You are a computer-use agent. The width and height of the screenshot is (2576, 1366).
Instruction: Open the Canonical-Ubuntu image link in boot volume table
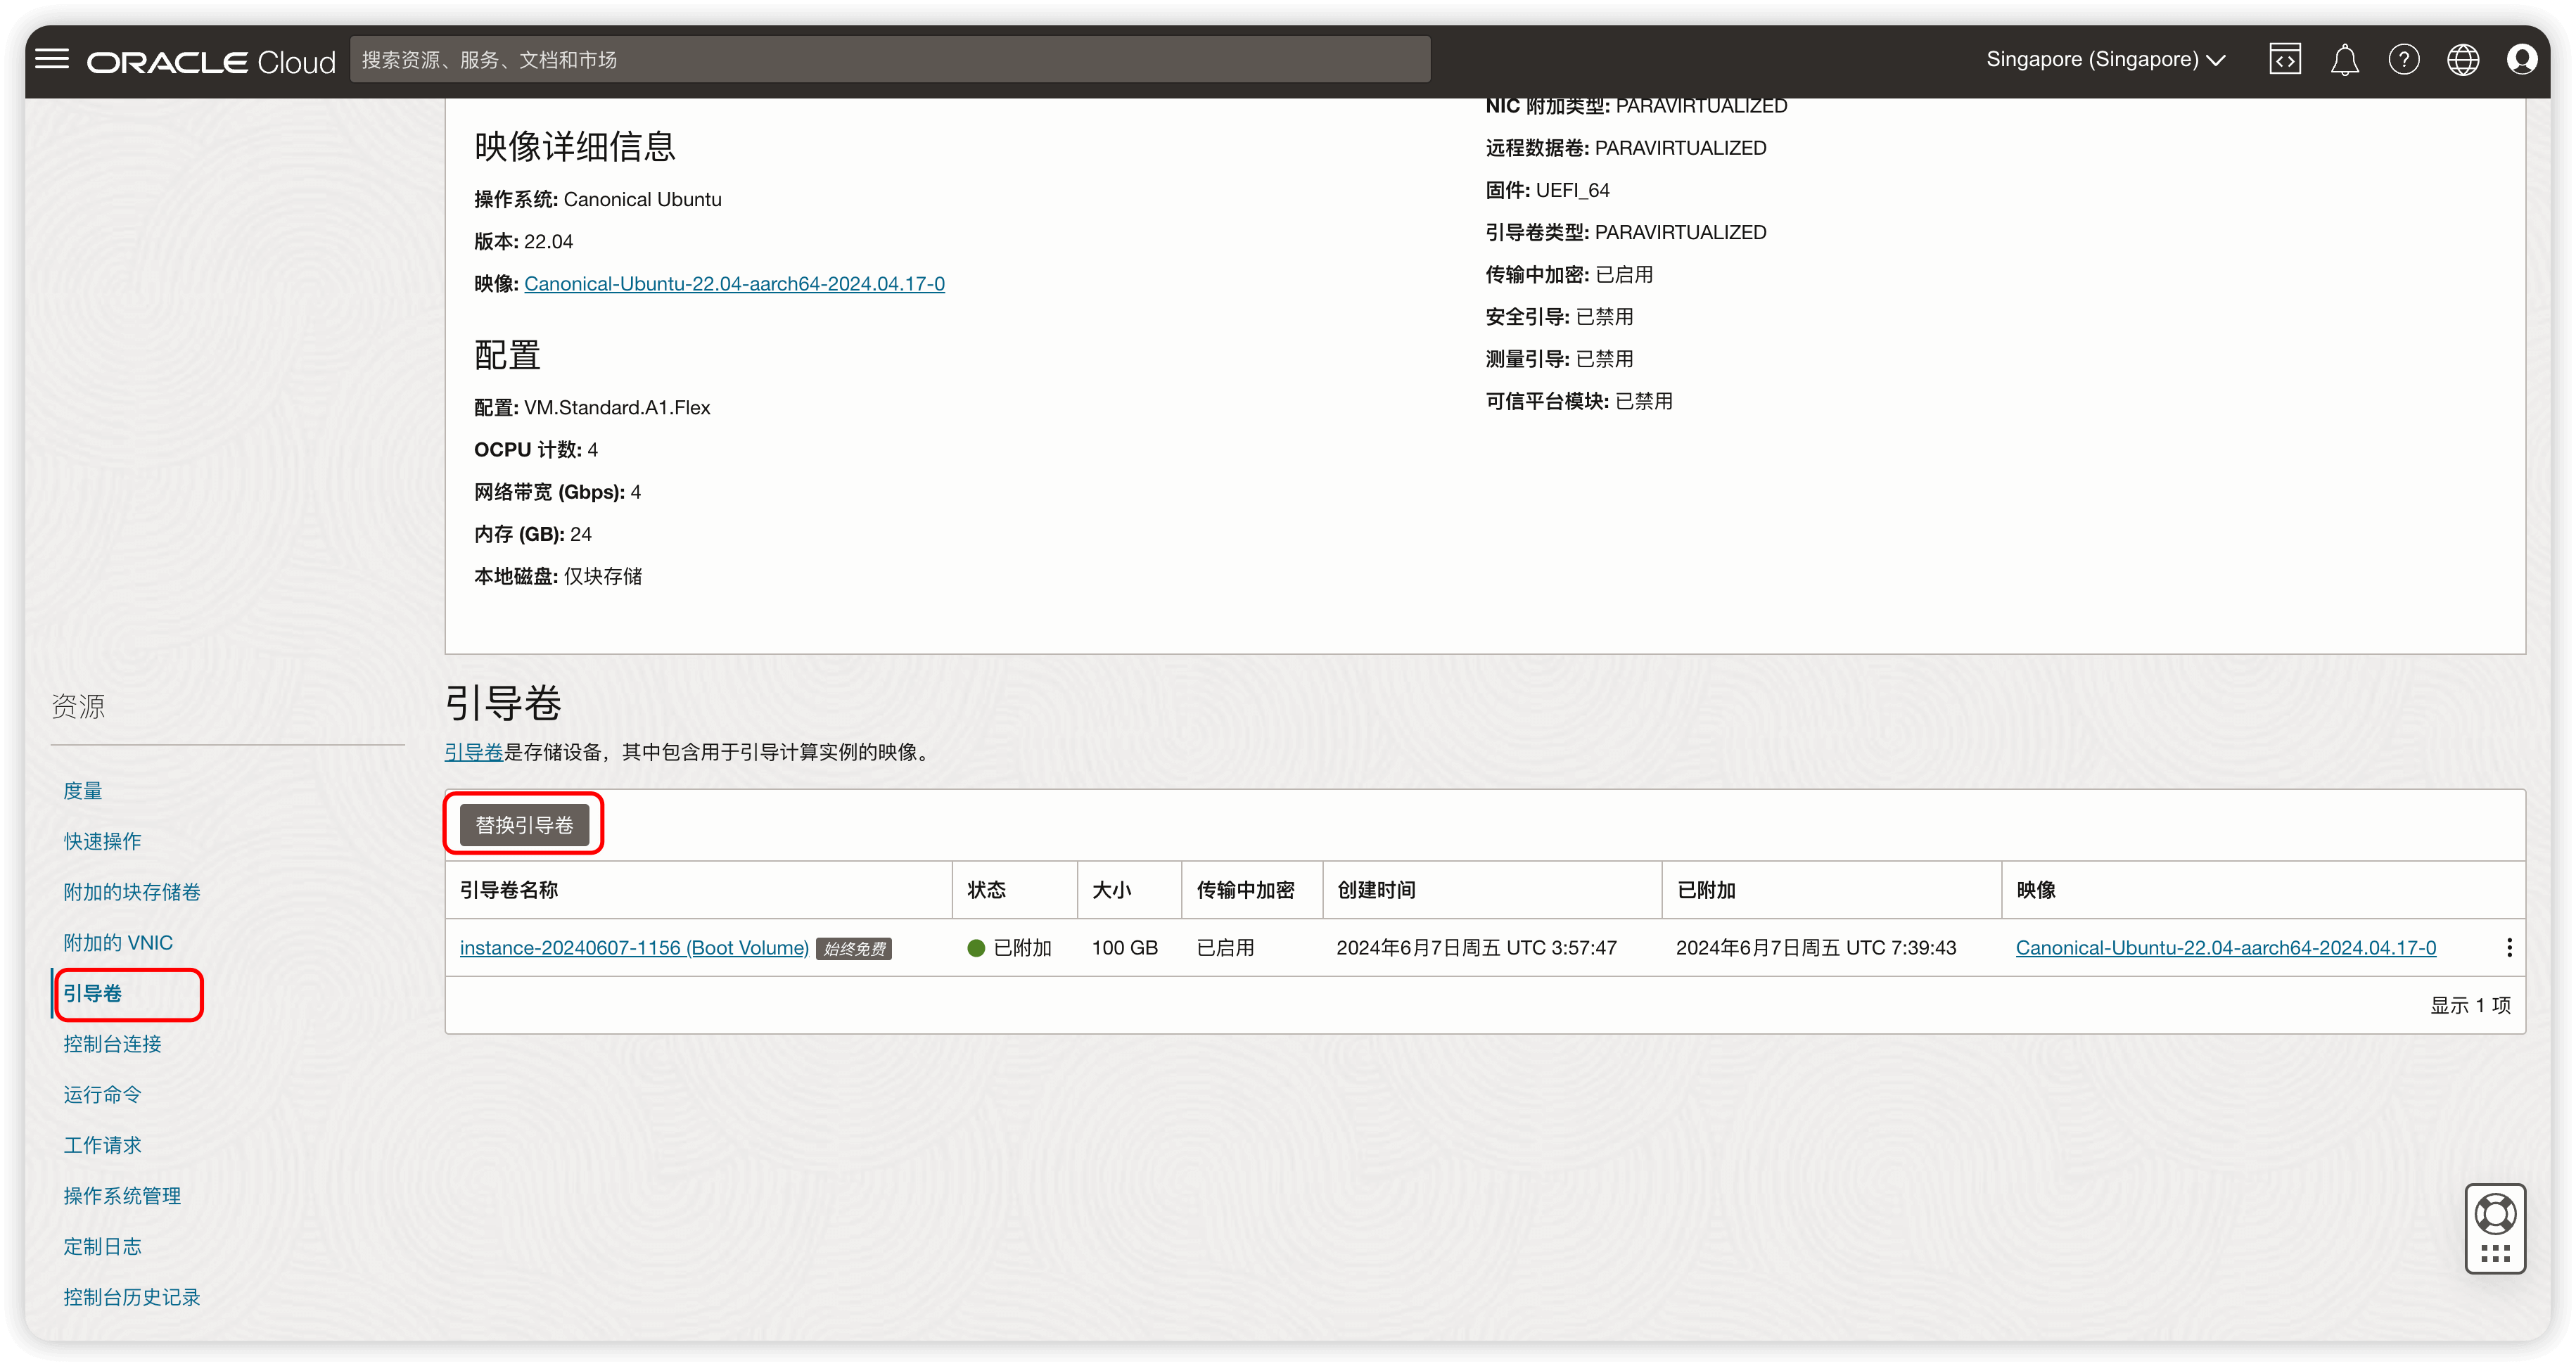coord(2226,948)
